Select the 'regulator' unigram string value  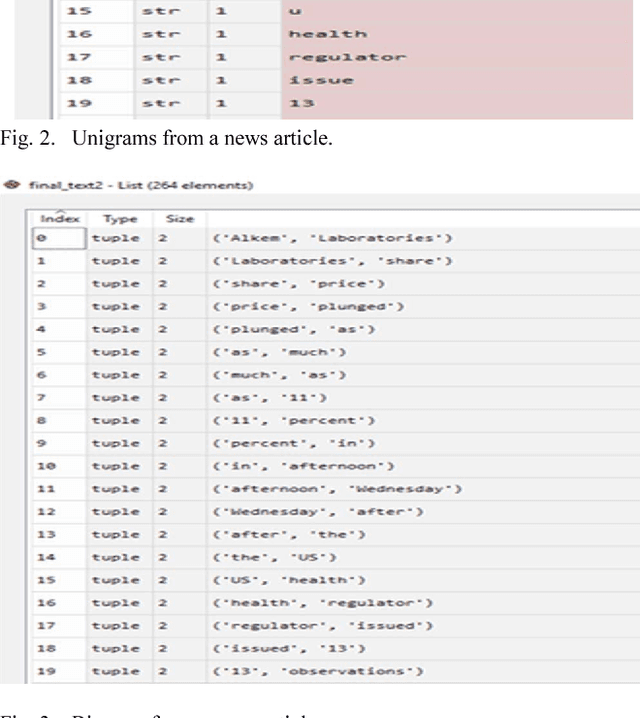pos(347,57)
